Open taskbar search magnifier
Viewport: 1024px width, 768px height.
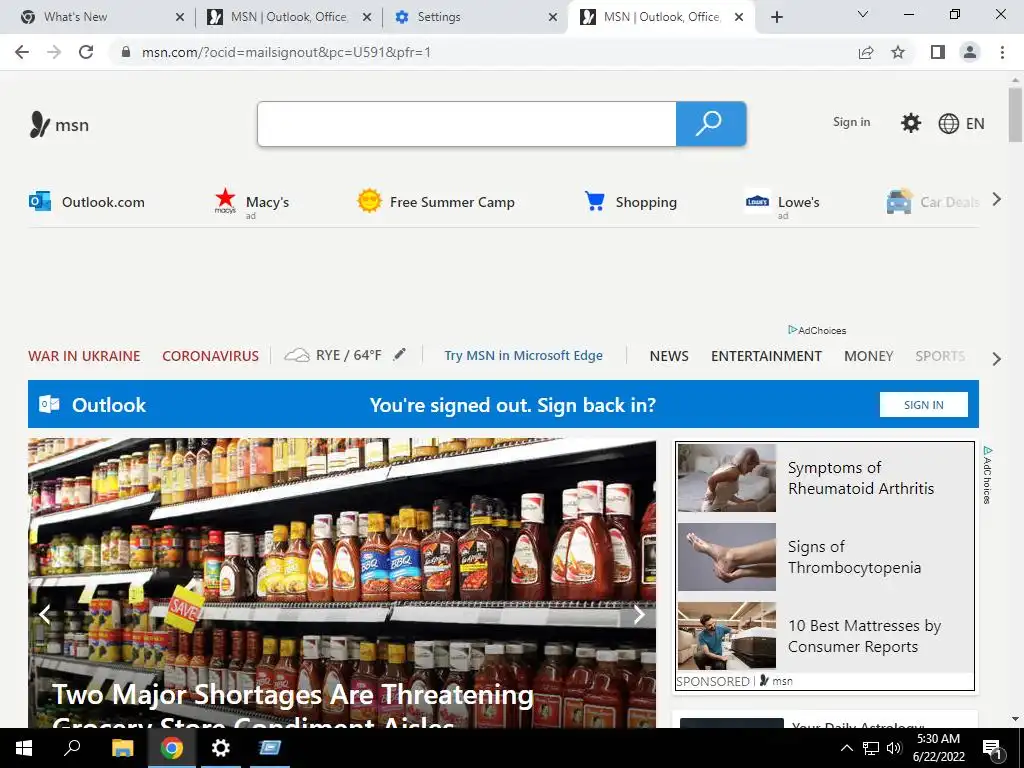[x=72, y=748]
